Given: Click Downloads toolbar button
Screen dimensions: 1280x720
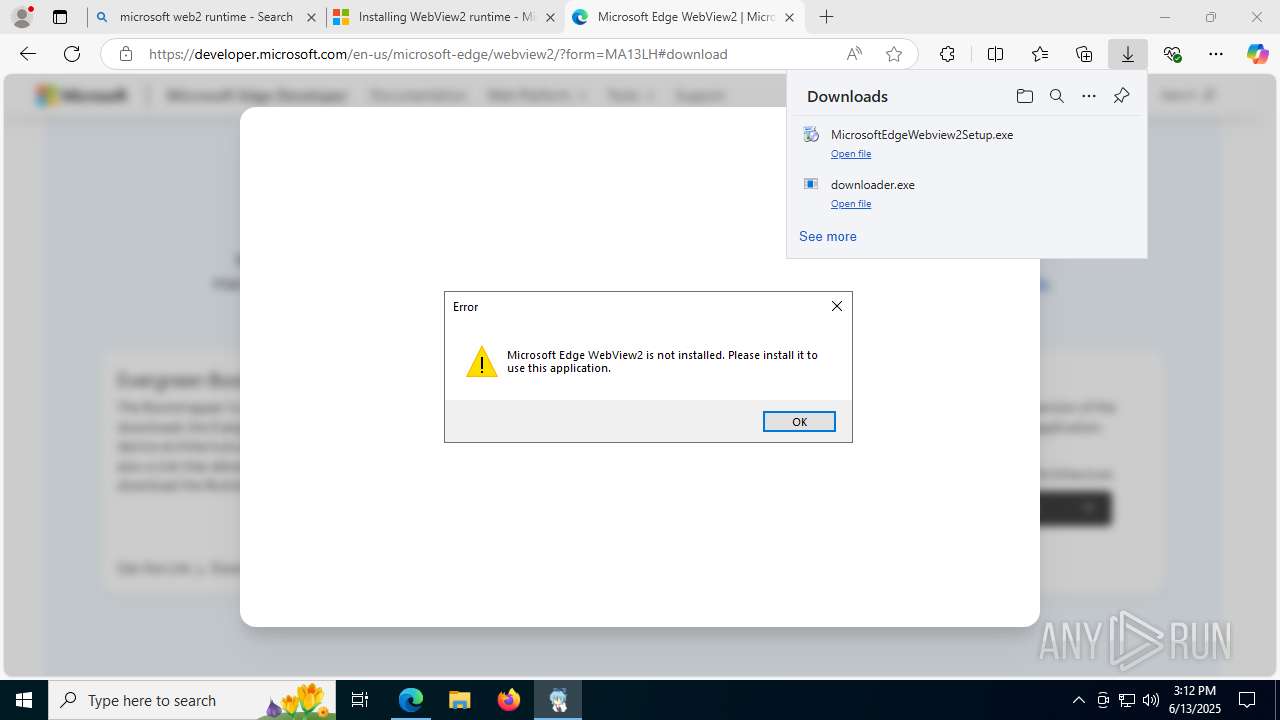Looking at the screenshot, I should (x=1128, y=54).
